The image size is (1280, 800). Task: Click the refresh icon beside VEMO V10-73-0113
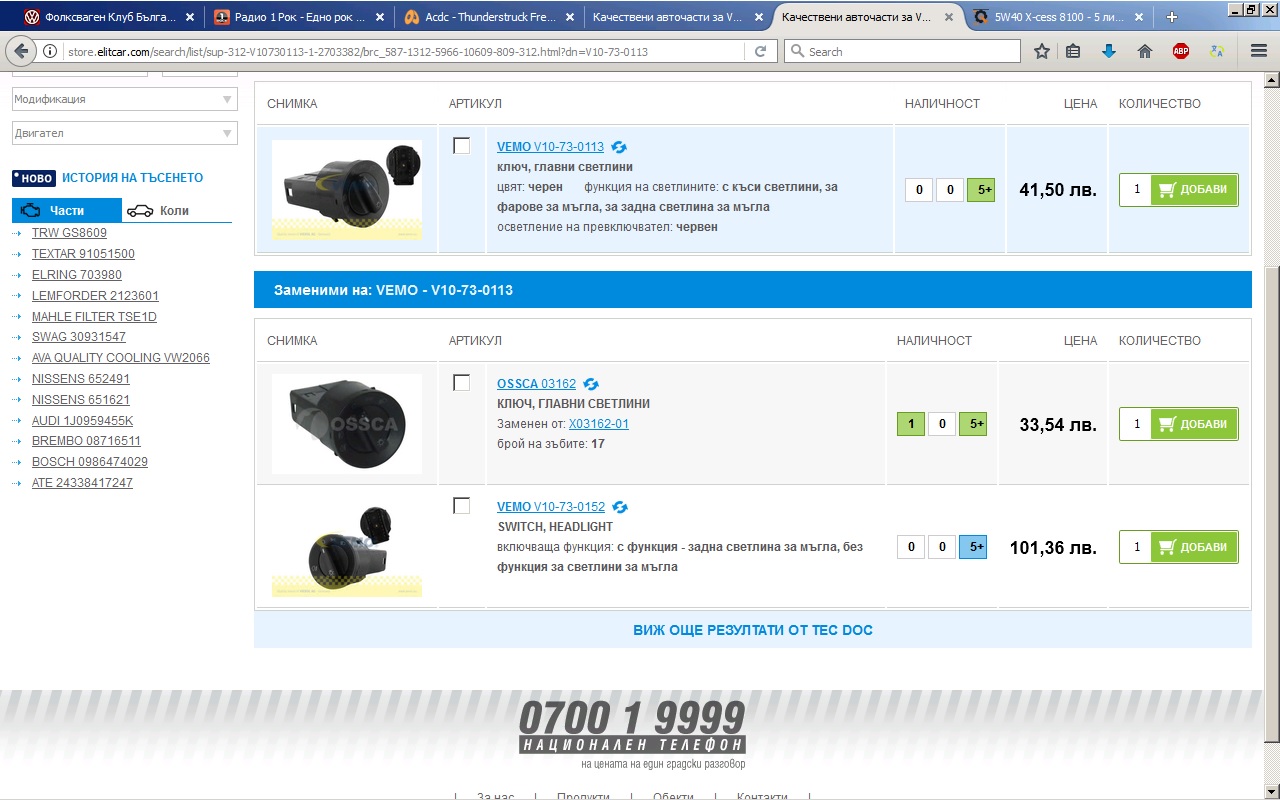click(619, 147)
